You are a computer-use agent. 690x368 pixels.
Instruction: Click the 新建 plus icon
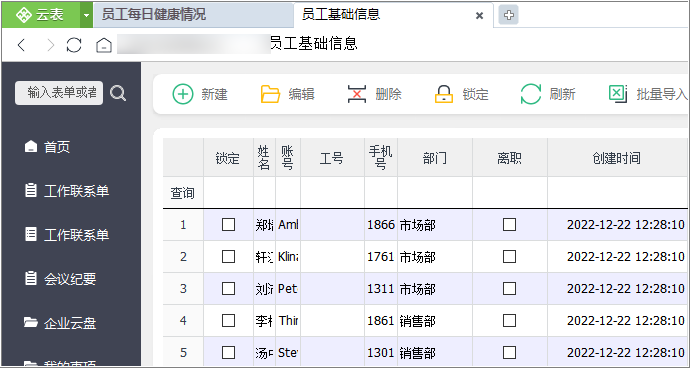(x=183, y=94)
